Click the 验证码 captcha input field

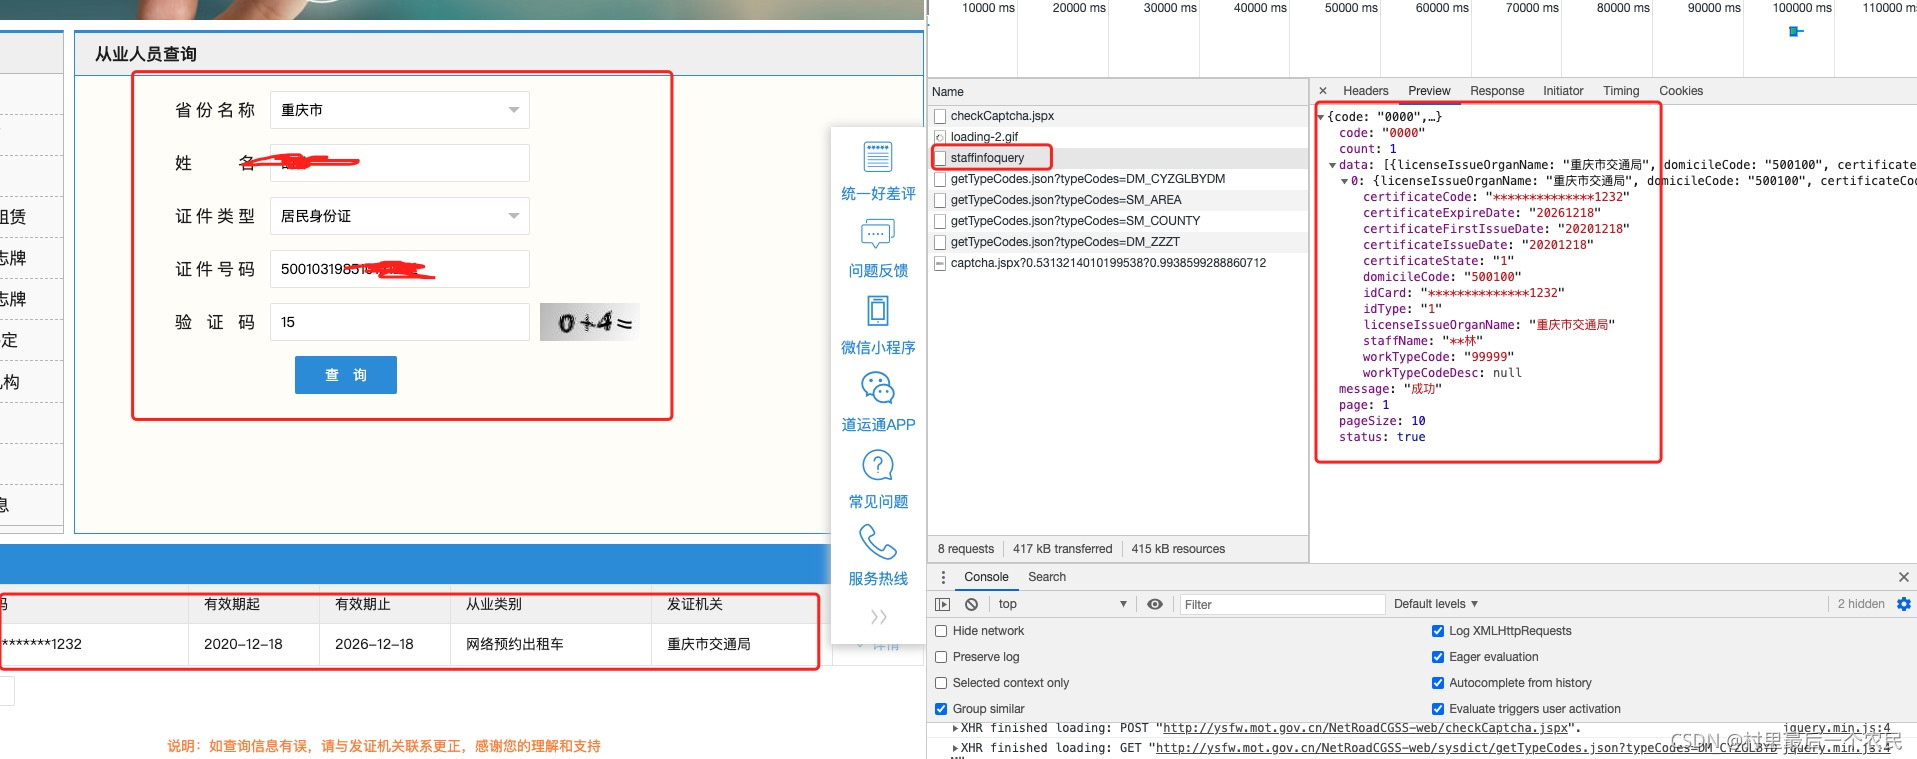pyautogui.click(x=400, y=322)
